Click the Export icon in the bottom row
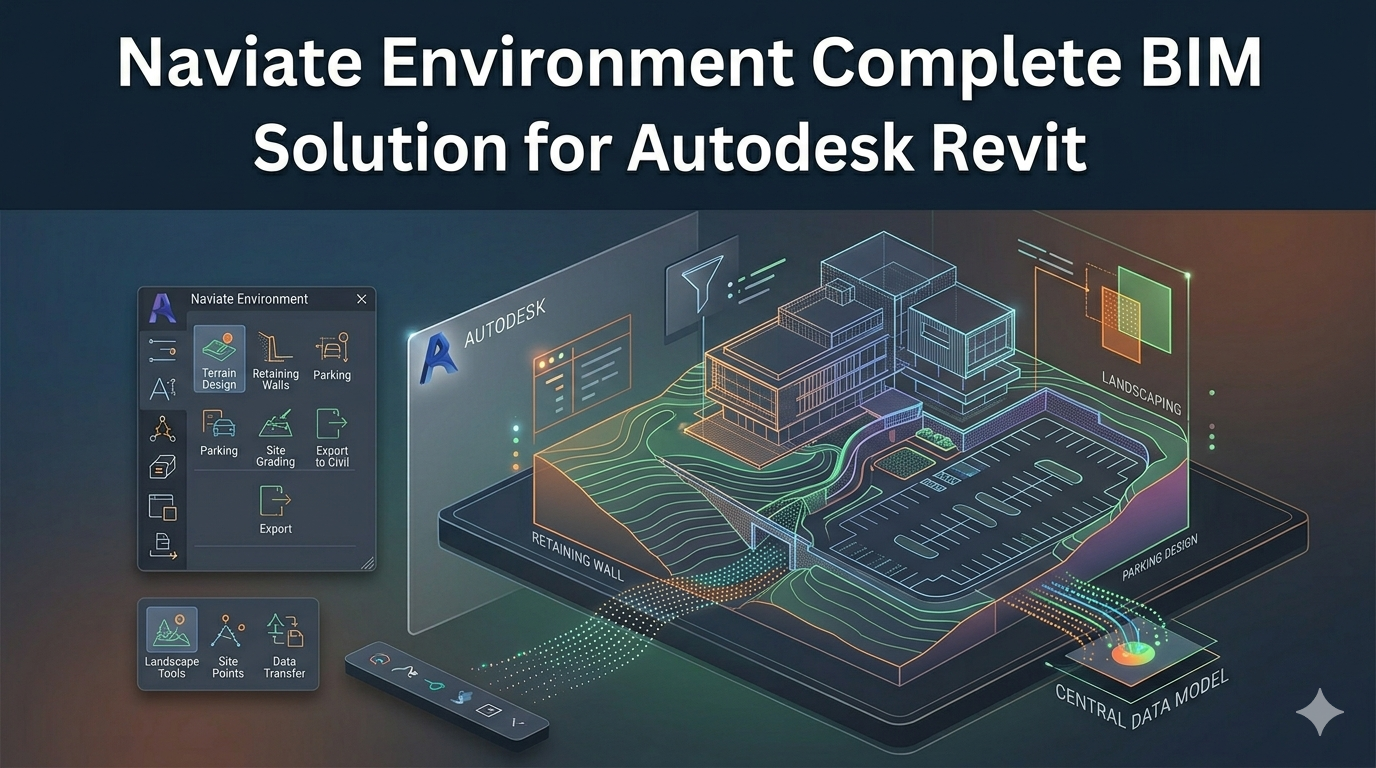 tap(275, 508)
